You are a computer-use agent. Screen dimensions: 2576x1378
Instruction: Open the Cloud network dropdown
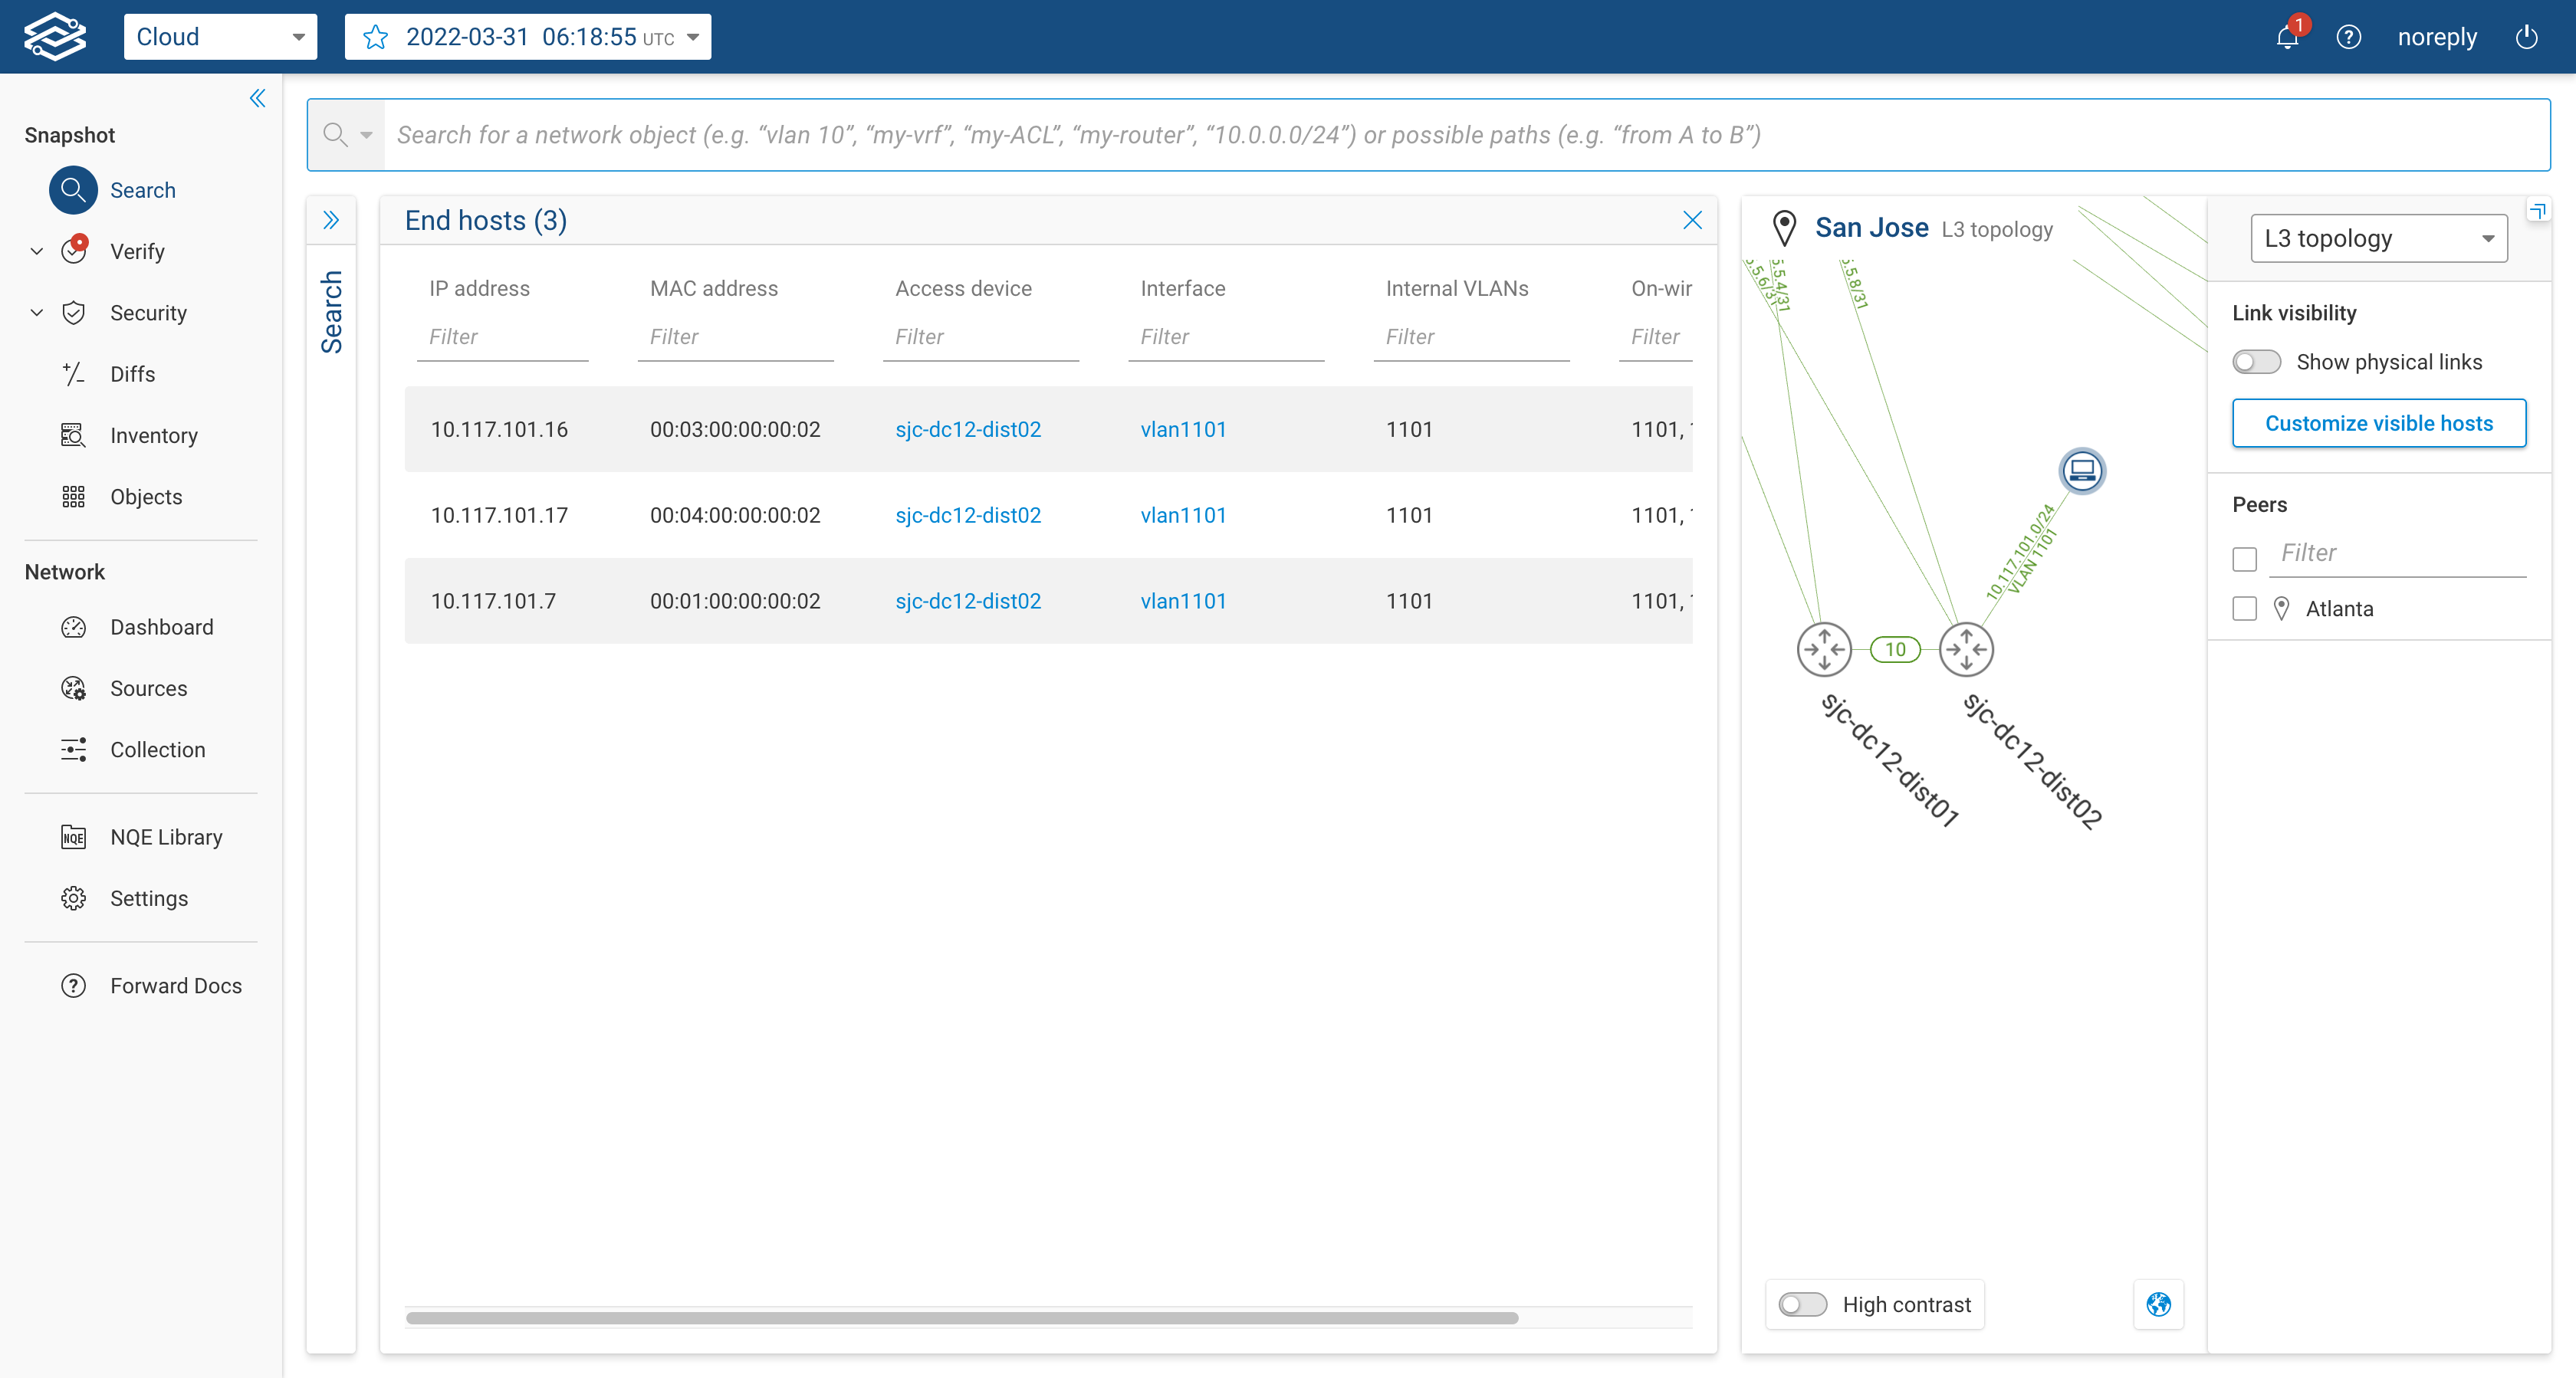click(220, 37)
